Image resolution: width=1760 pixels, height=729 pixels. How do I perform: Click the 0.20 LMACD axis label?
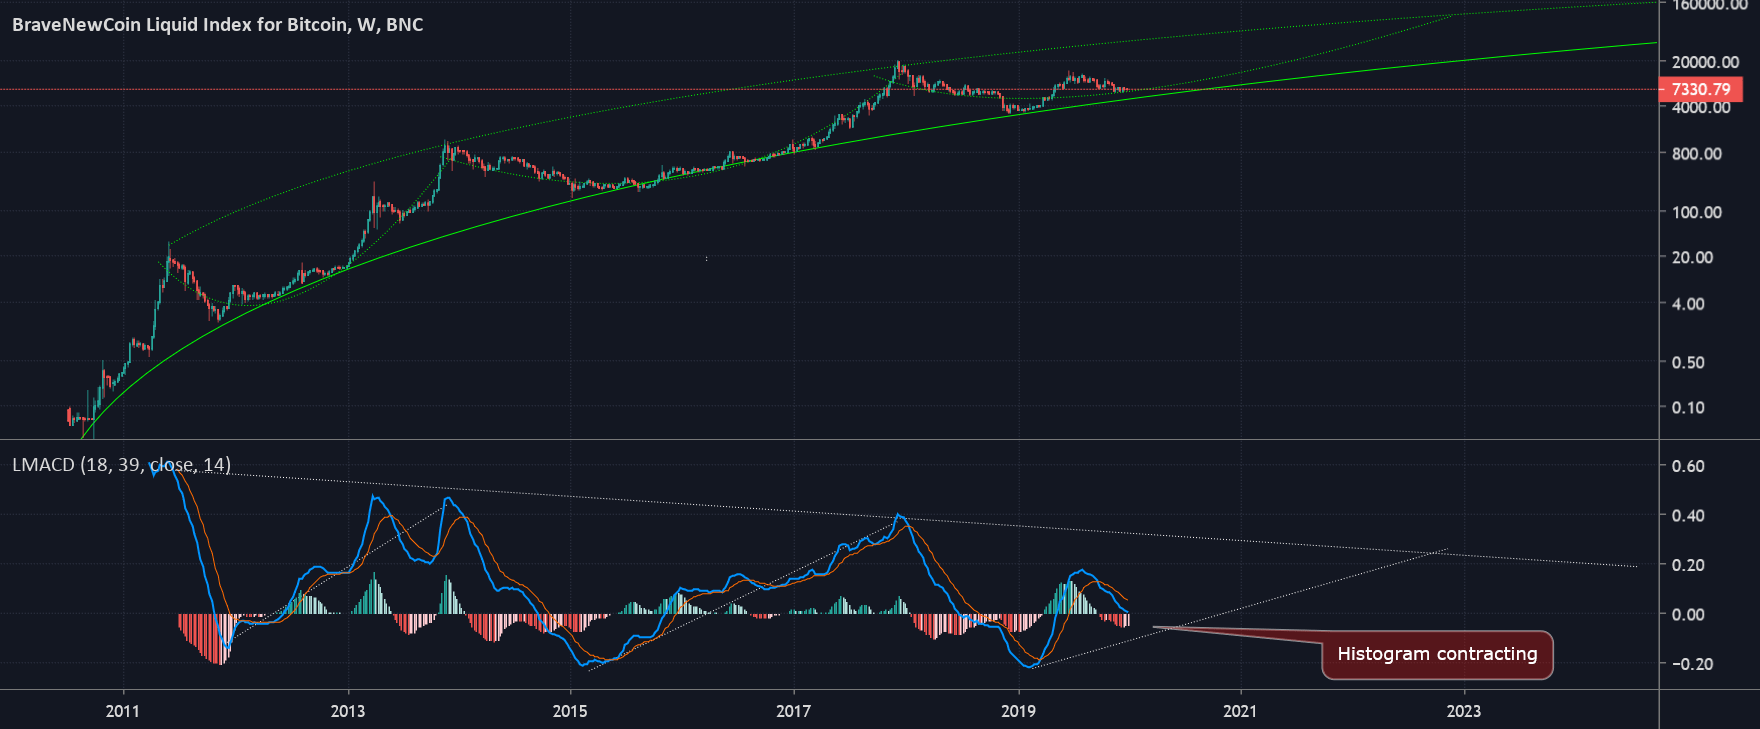(1688, 565)
